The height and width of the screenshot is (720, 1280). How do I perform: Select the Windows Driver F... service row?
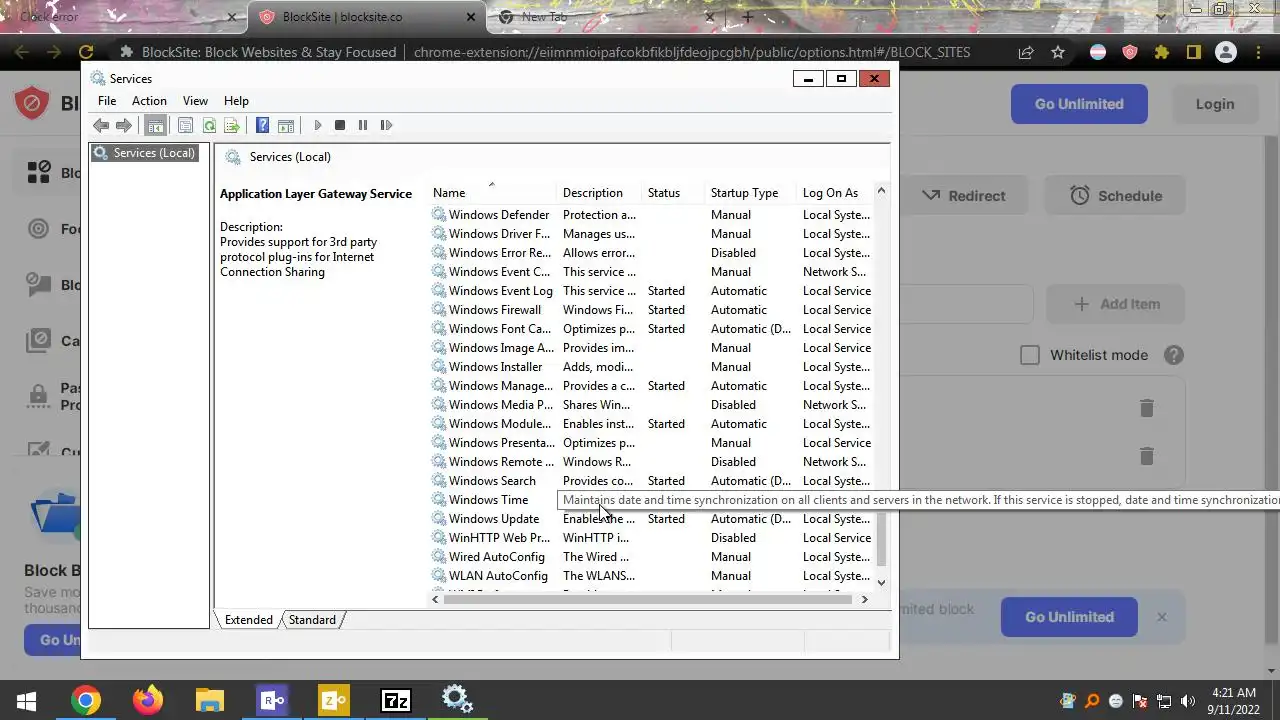[651, 234]
